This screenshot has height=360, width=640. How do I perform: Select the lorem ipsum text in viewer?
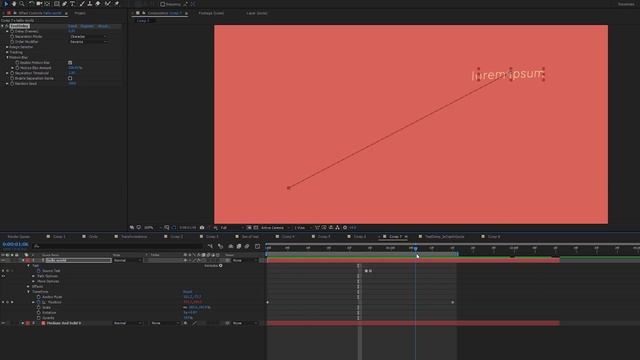(x=508, y=75)
